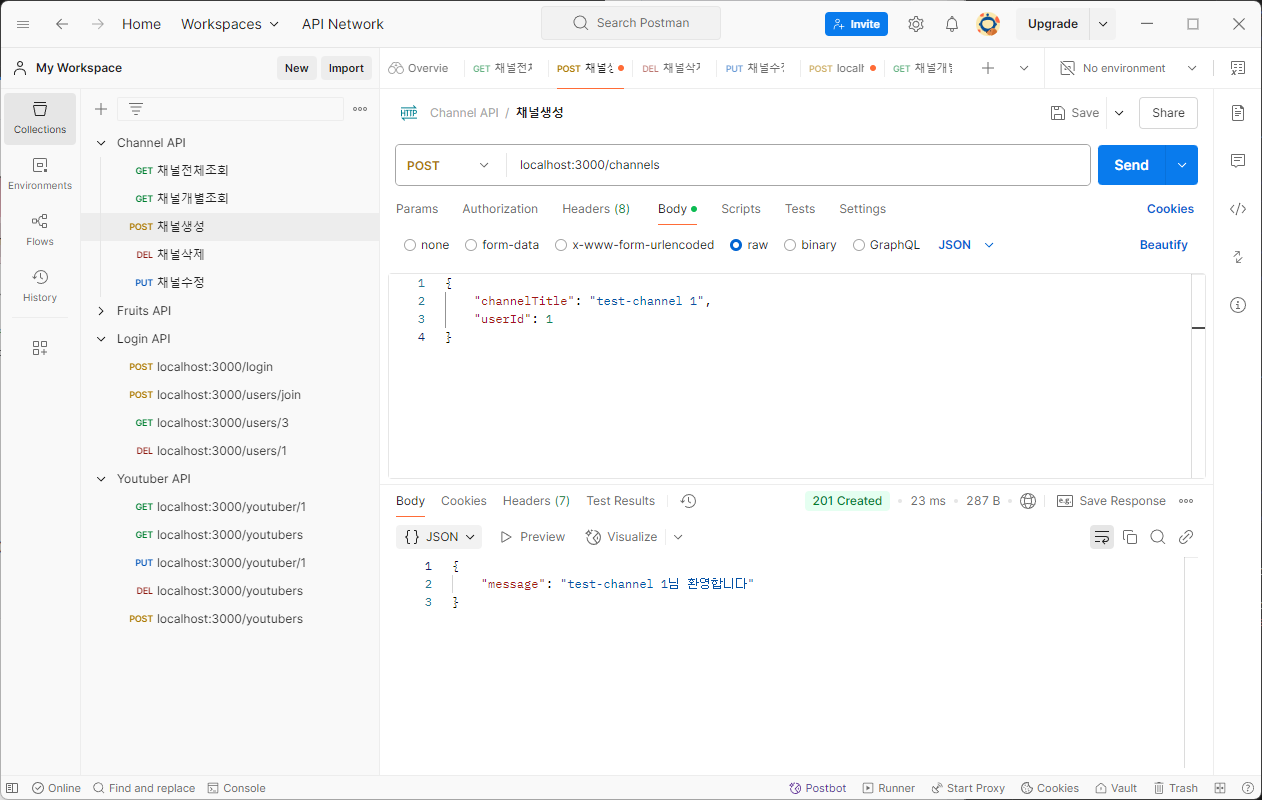Screen dimensions: 1262x800
Task: Select the x-www-form-urlencoded body type
Action: point(561,245)
